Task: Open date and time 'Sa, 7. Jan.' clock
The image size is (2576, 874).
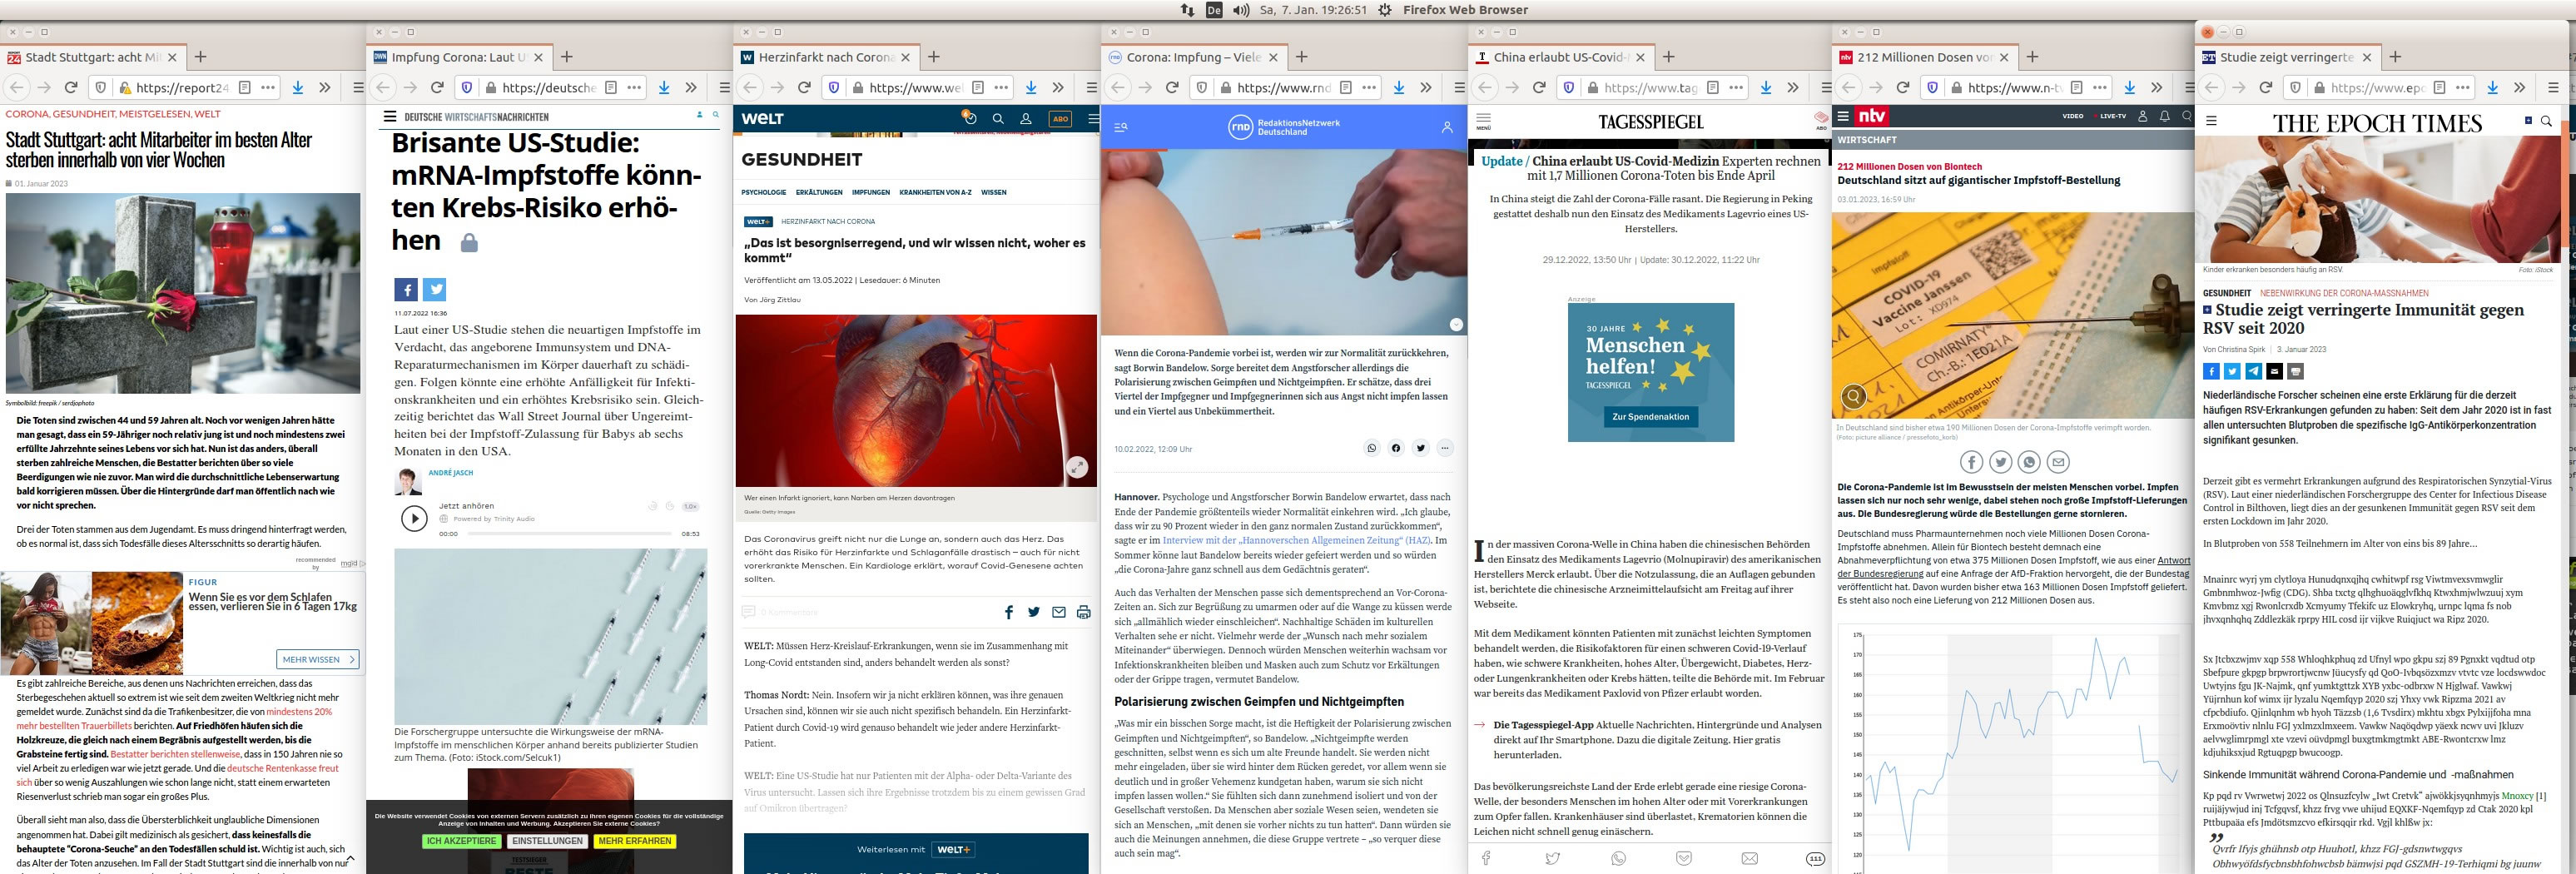Action: point(1313,10)
